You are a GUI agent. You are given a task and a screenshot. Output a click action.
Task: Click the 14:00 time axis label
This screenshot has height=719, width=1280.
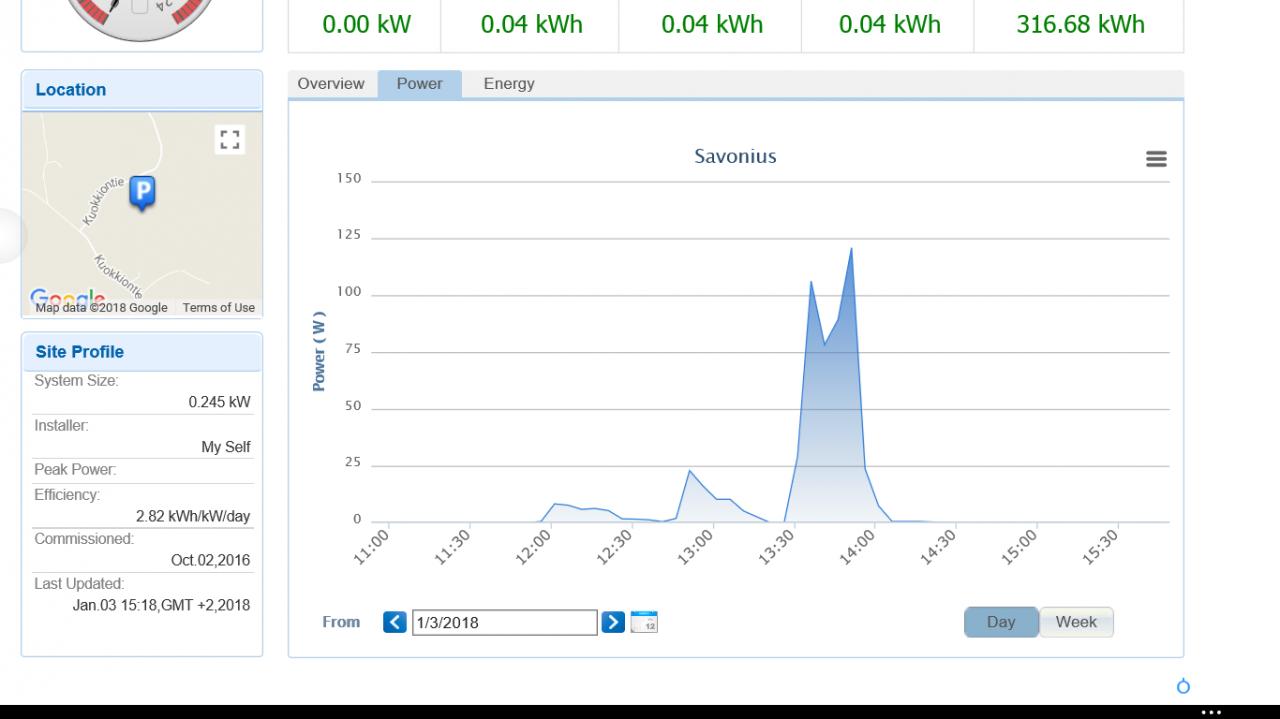[x=856, y=548]
